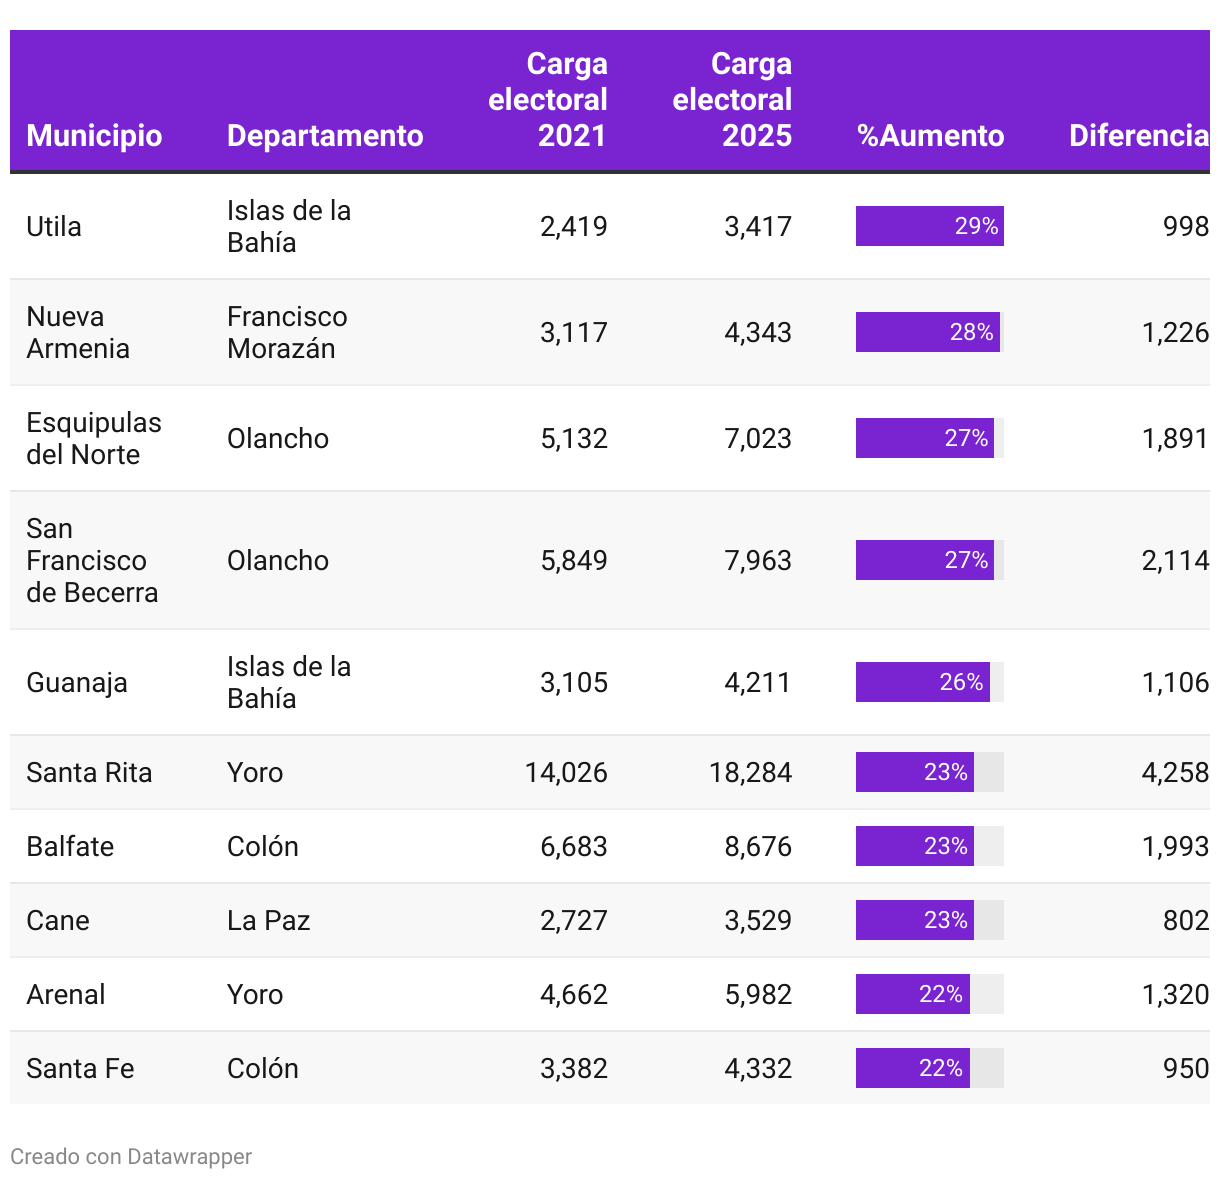Click the Diferencia column header

(1138, 136)
